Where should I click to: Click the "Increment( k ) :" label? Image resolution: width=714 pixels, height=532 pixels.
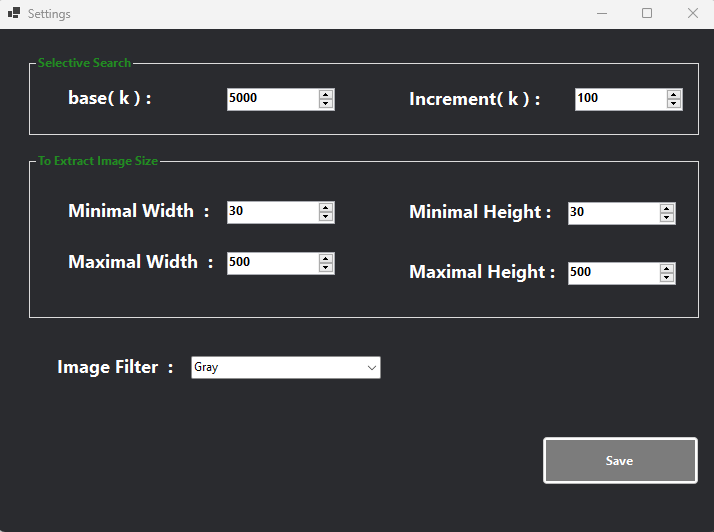pos(474,99)
